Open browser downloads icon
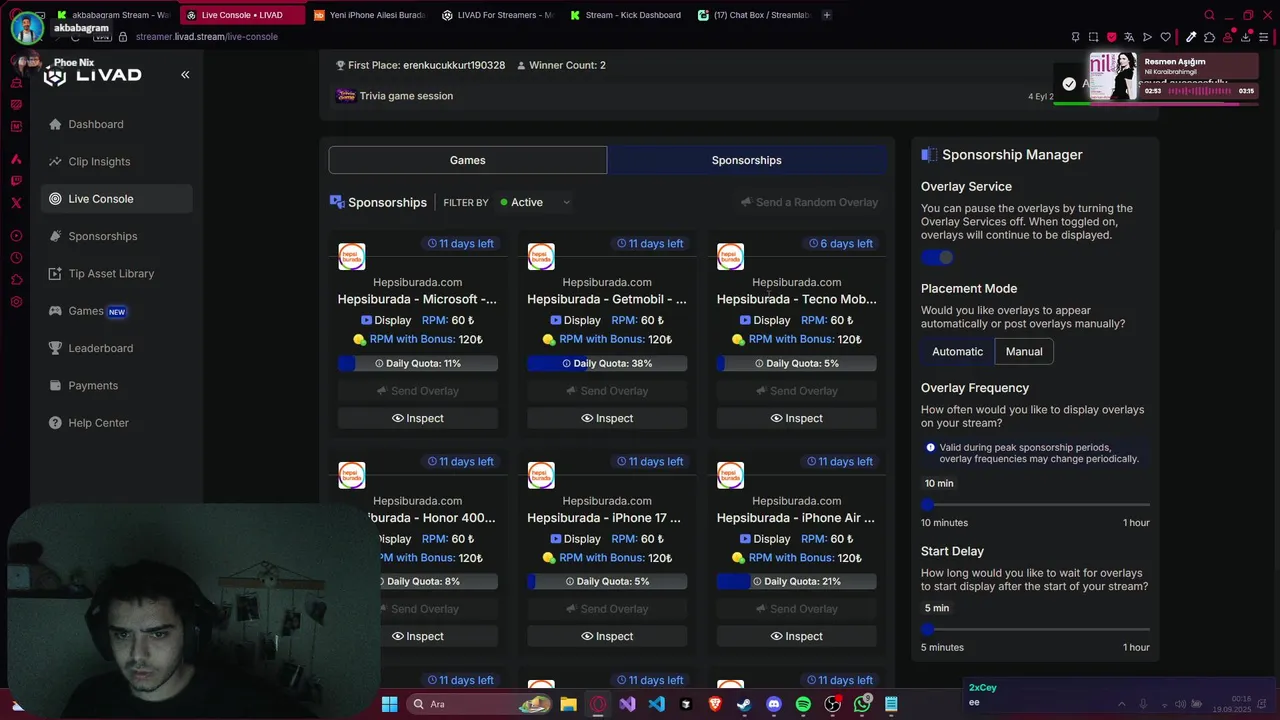This screenshot has height=720, width=1280. (1245, 37)
